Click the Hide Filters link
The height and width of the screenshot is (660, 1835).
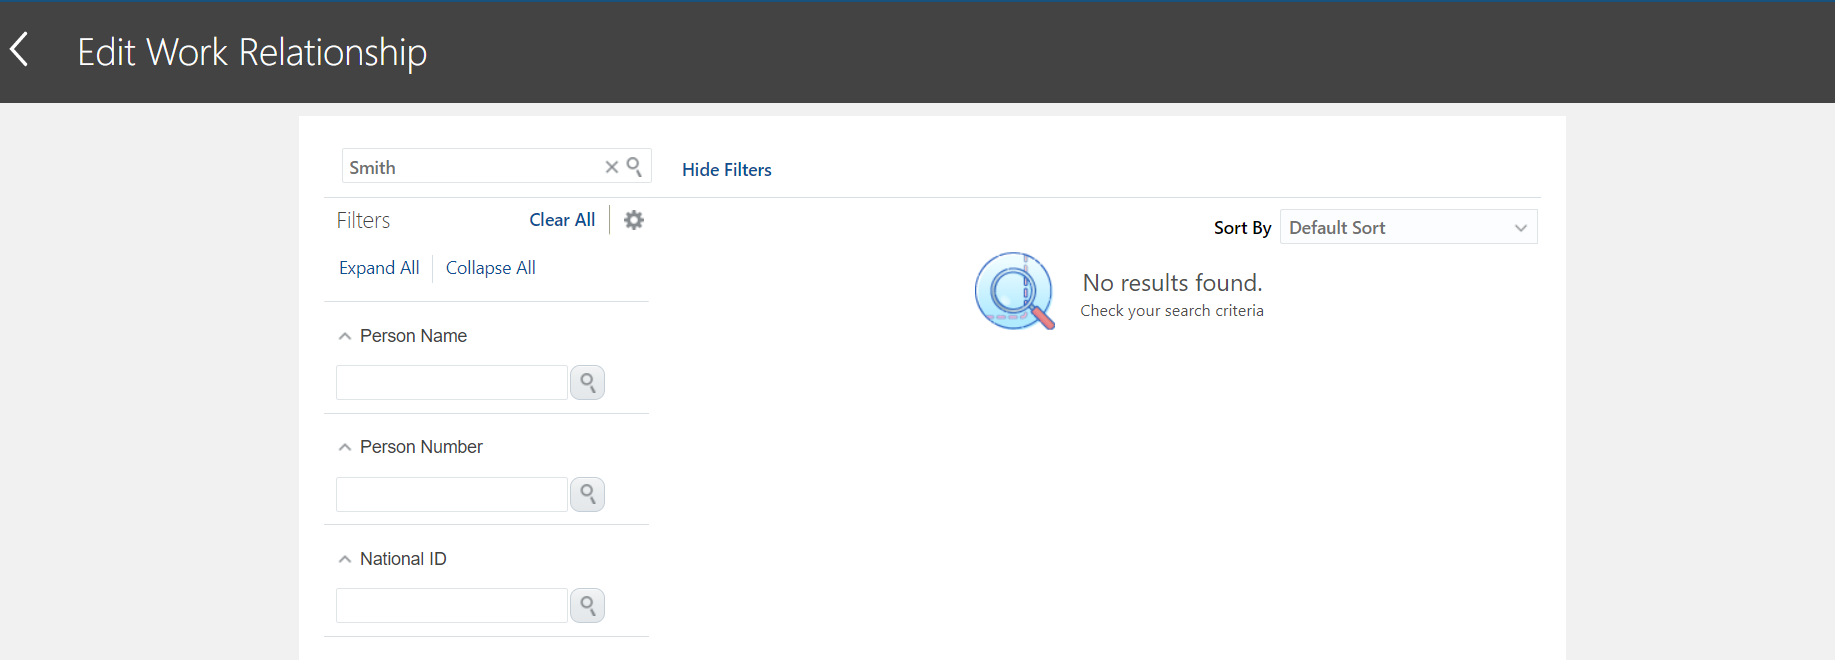click(727, 170)
